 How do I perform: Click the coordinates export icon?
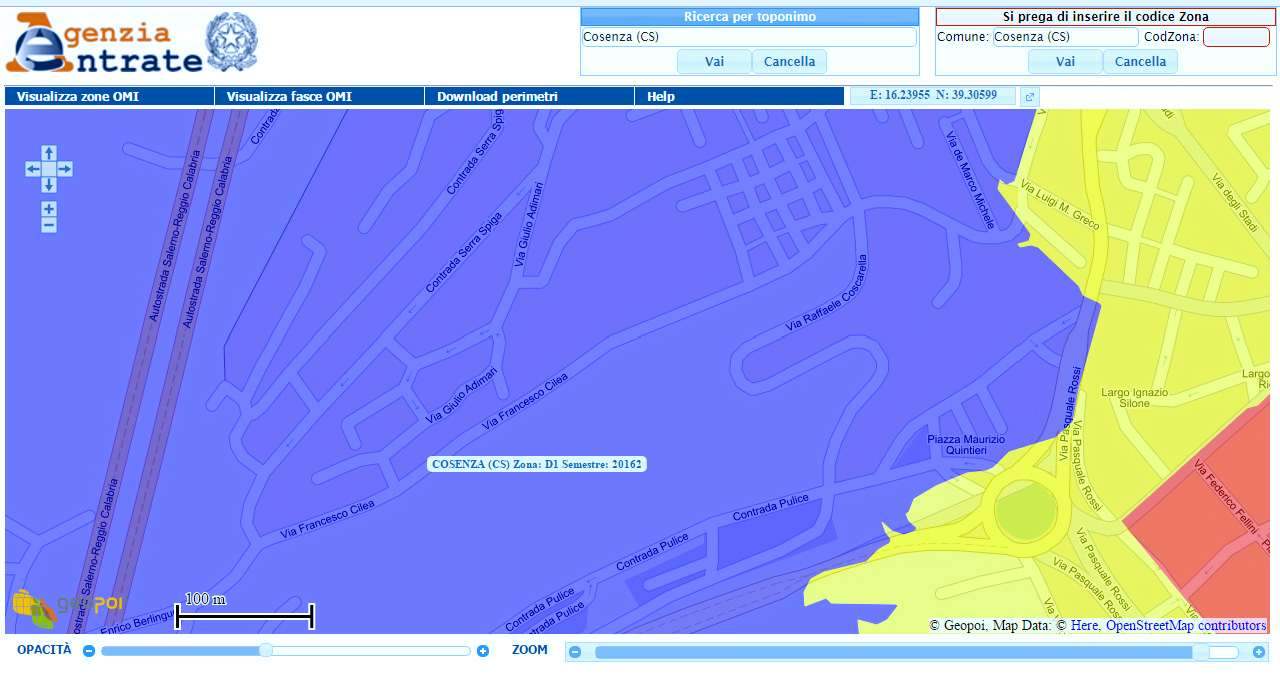click(1029, 97)
